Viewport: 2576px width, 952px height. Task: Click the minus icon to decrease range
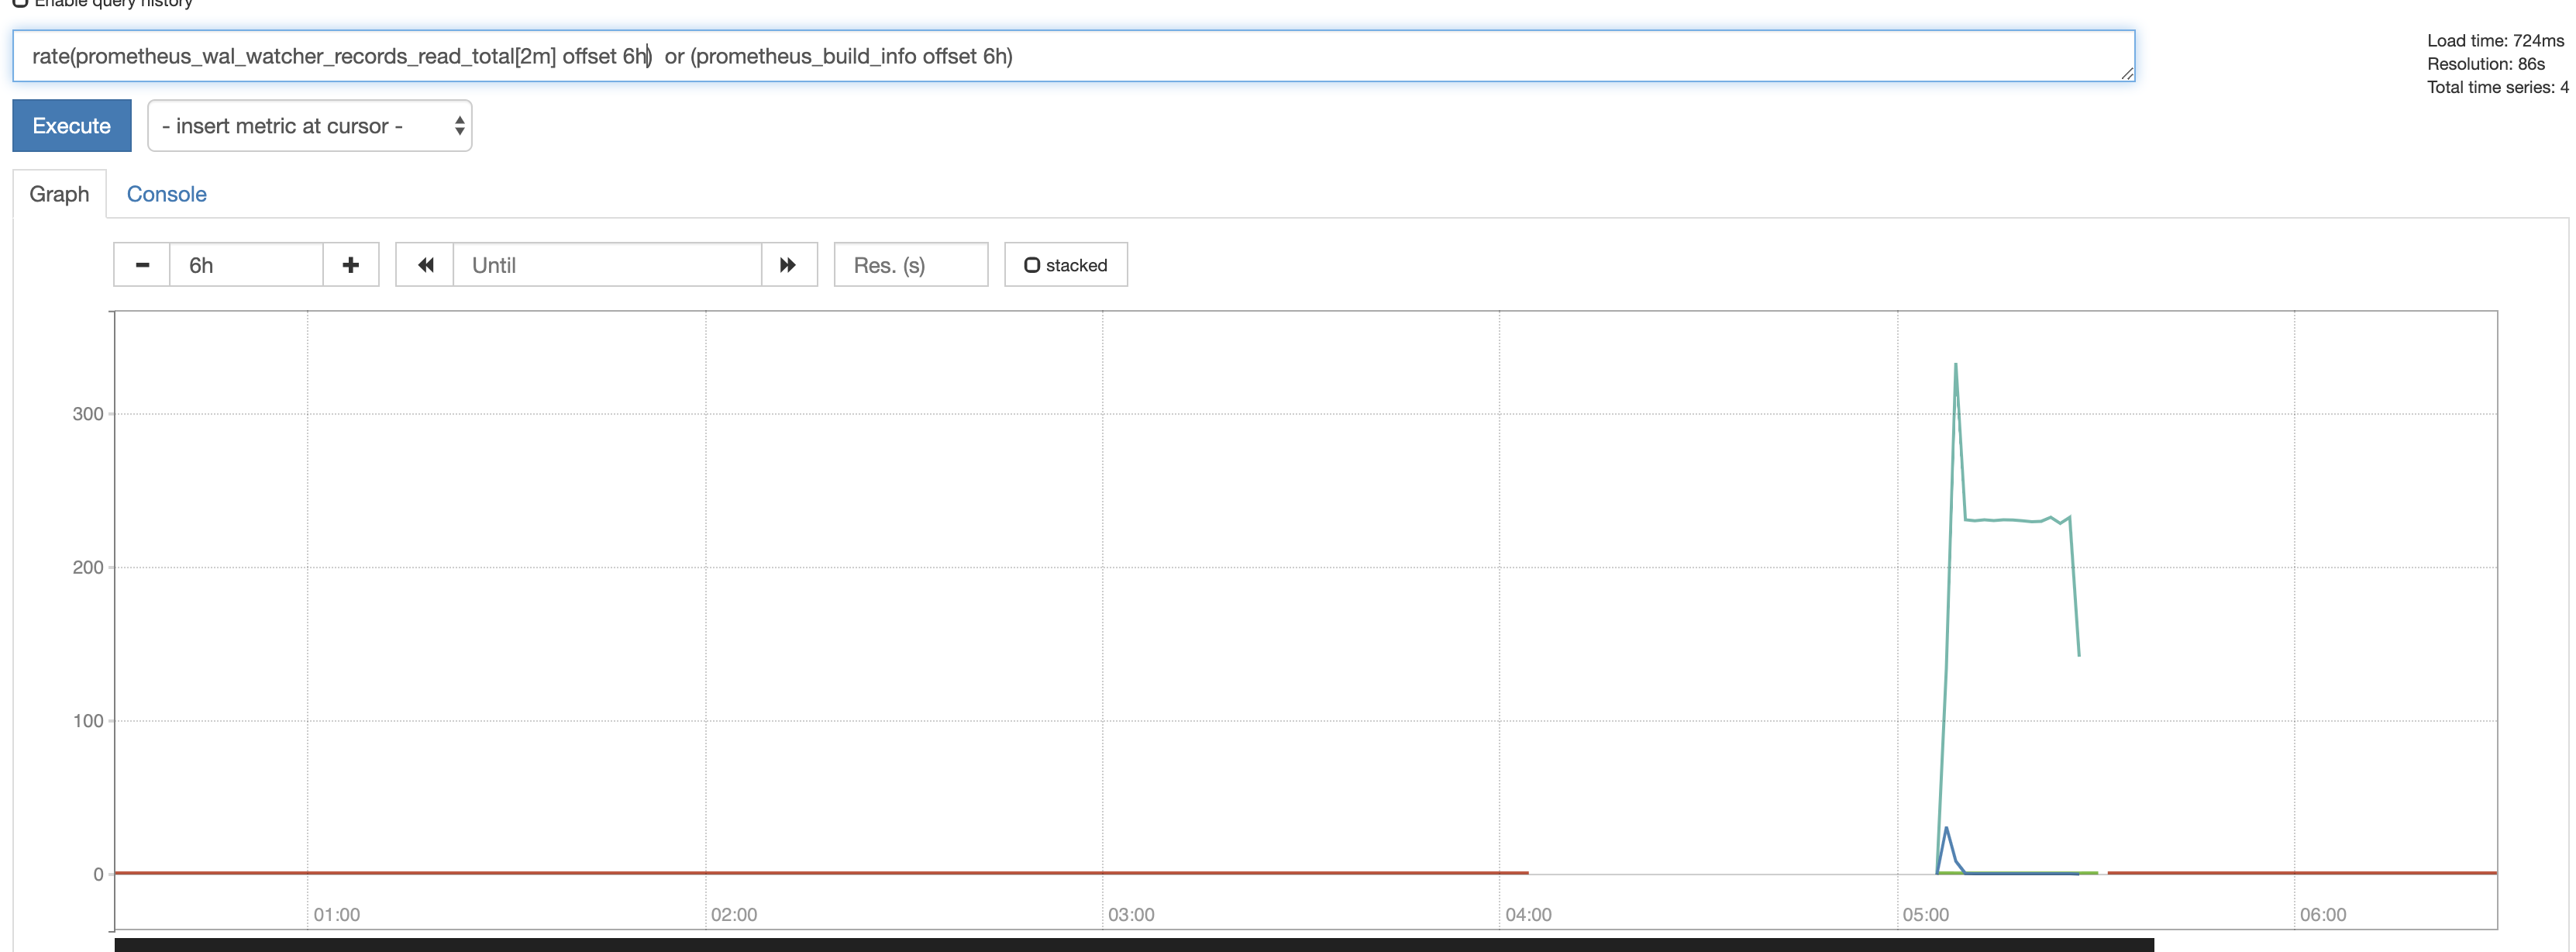[x=142, y=265]
